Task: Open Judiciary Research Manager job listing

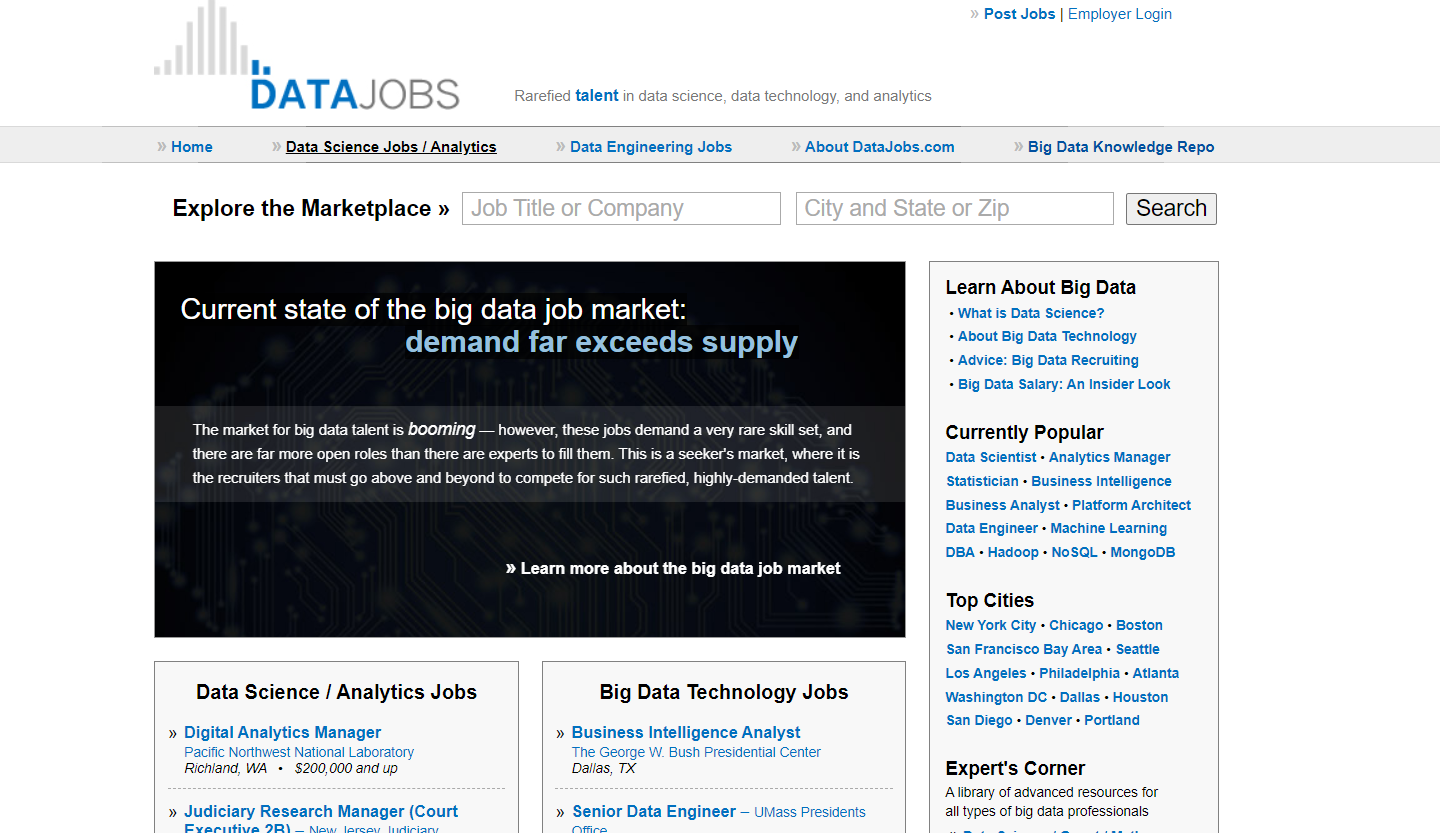Action: tap(321, 819)
